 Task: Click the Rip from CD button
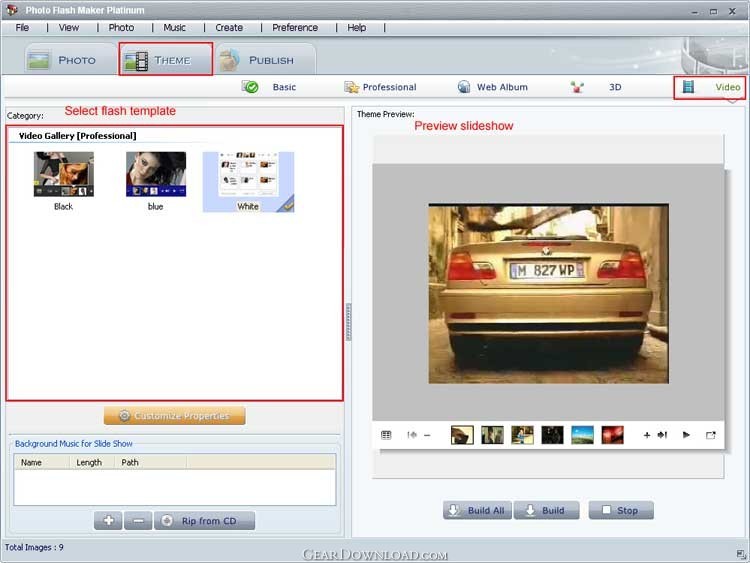205,521
